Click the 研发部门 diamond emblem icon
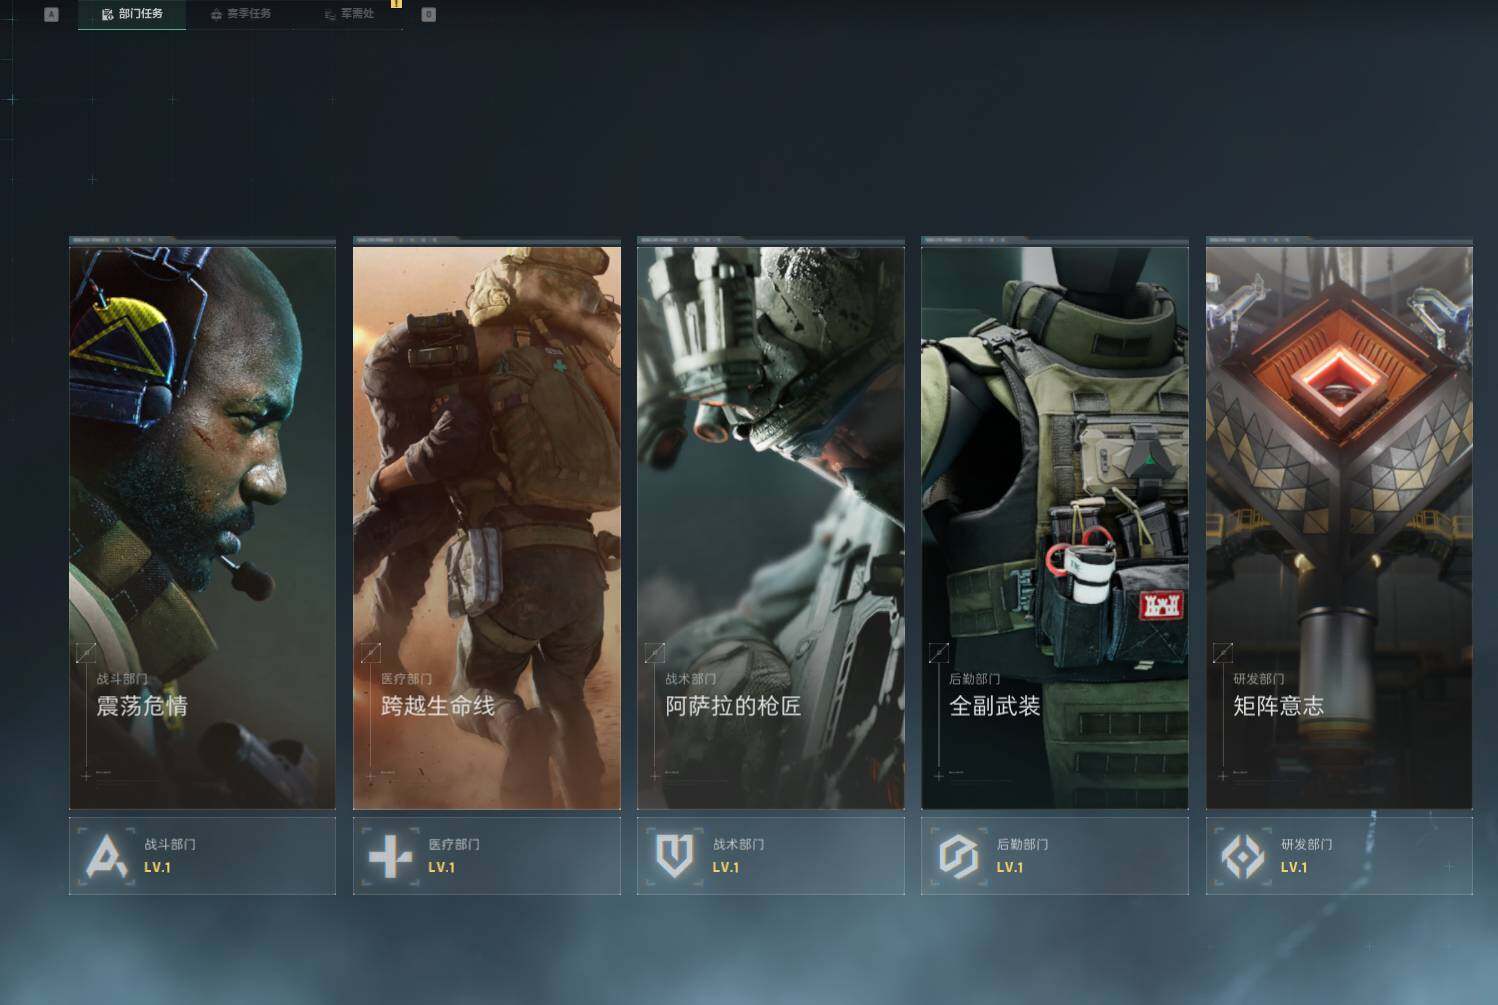The height and width of the screenshot is (1005, 1498). tap(1243, 857)
